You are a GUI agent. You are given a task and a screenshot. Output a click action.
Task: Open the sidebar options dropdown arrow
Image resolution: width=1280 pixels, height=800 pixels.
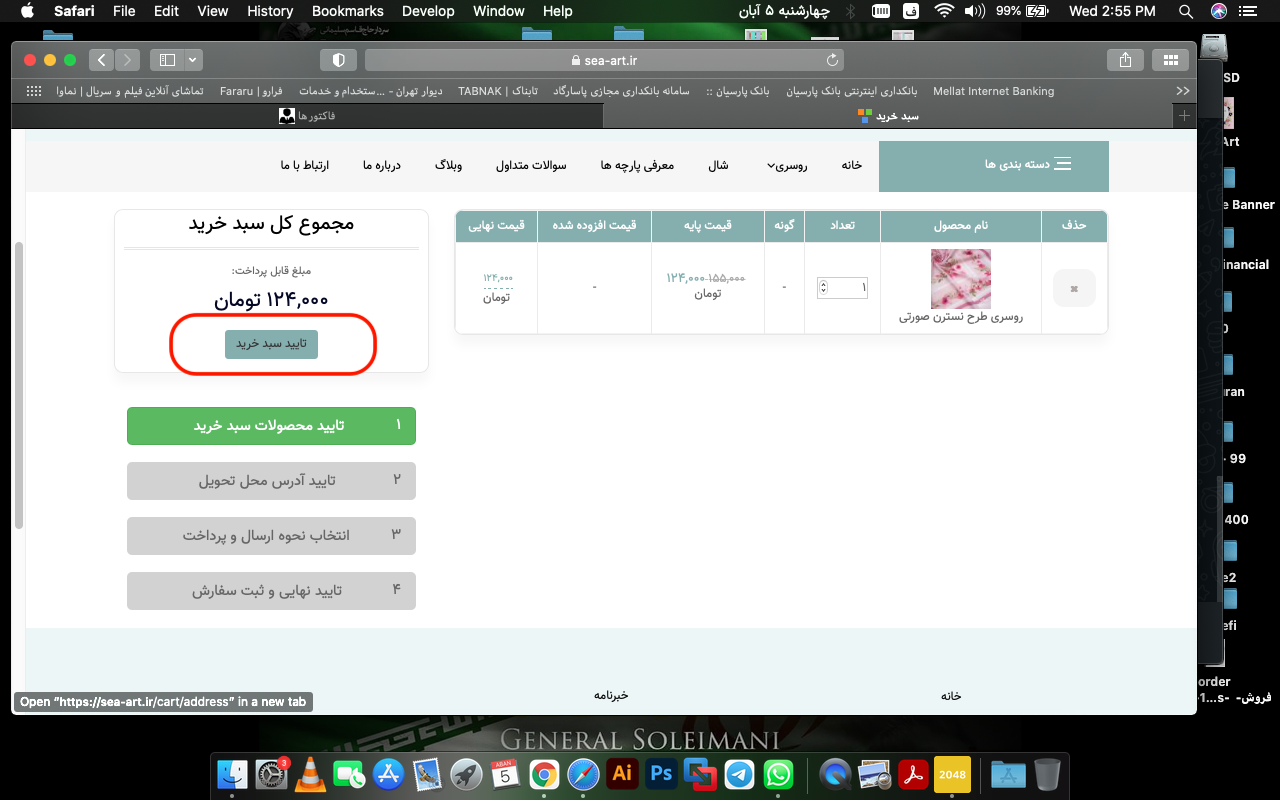192,60
